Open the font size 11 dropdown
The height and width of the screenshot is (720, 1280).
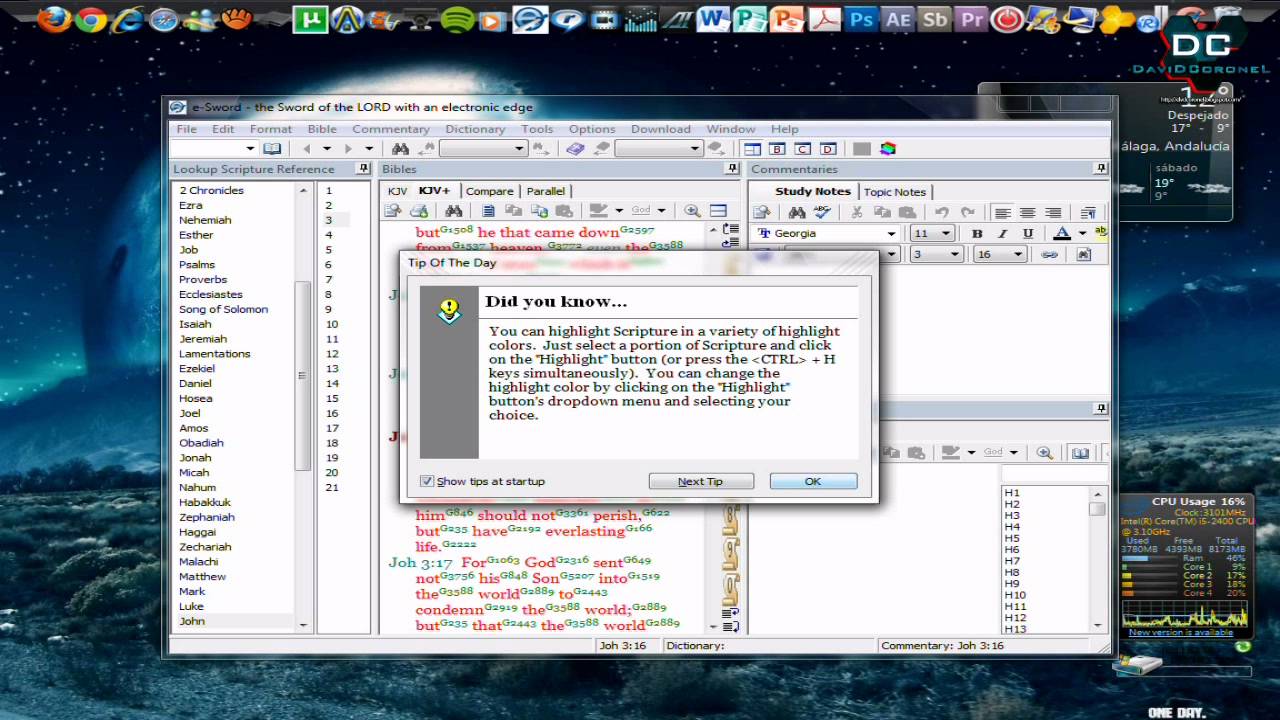(946, 234)
